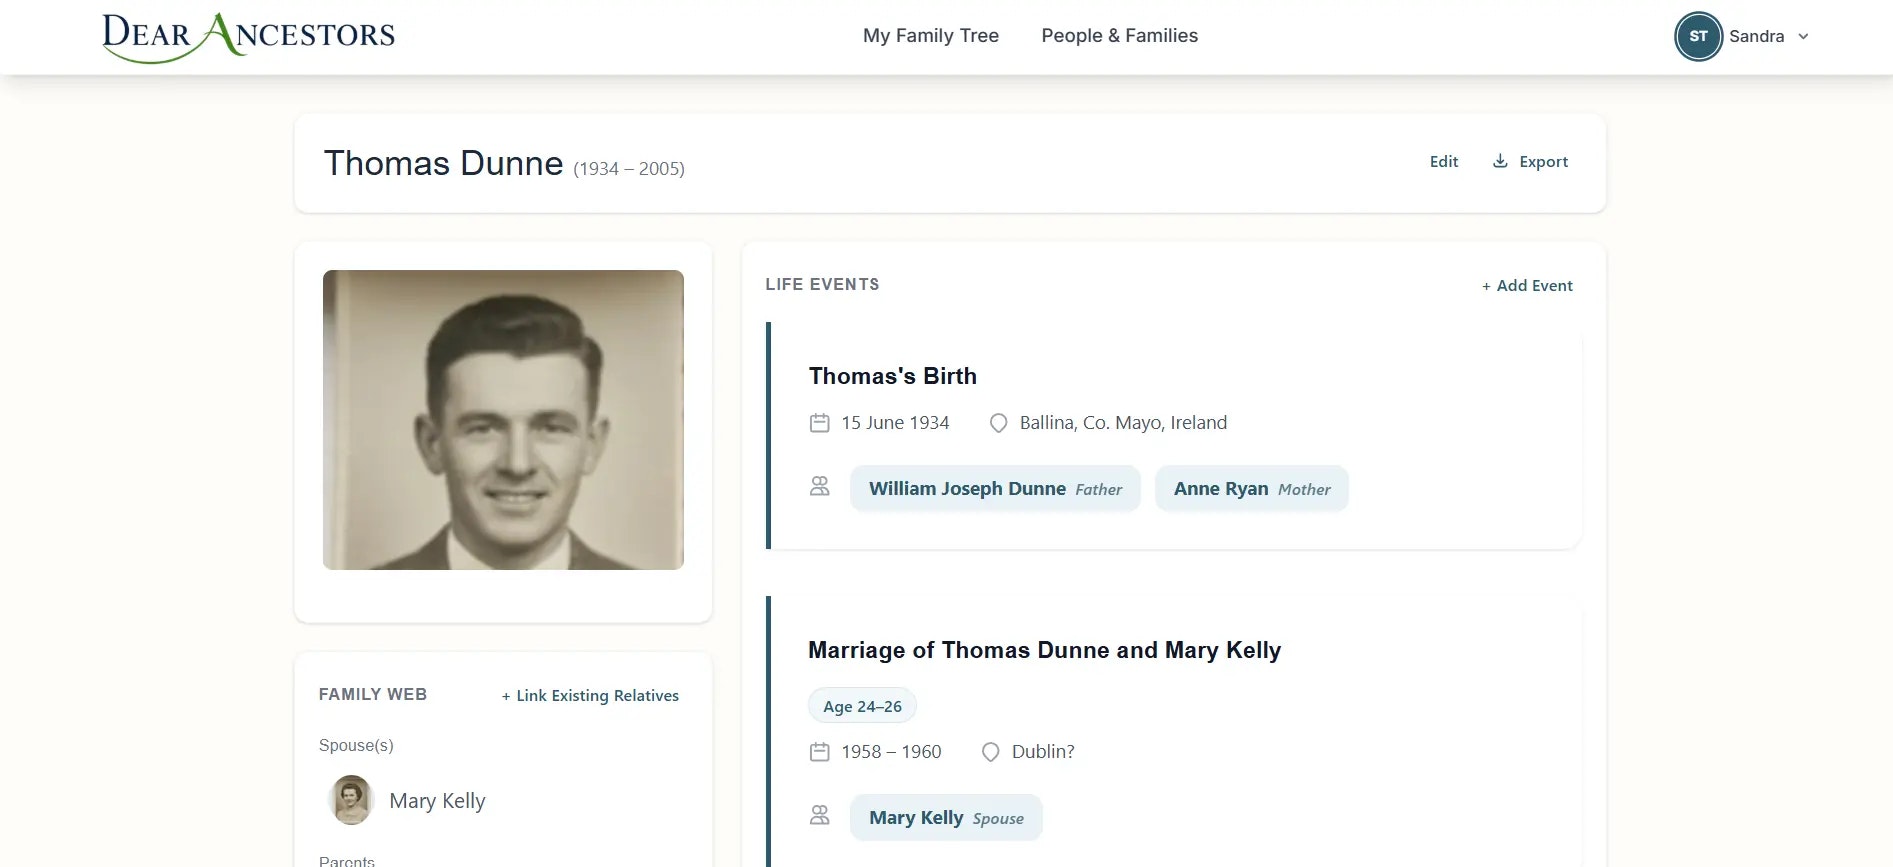1893x867 pixels.
Task: Open William Joseph Dunne Father chip
Action: [x=995, y=489]
